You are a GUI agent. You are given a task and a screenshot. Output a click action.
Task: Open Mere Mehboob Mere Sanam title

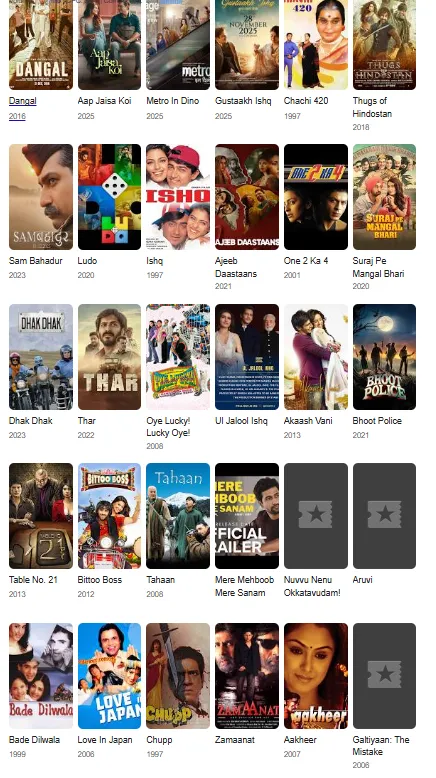pyautogui.click(x=245, y=586)
